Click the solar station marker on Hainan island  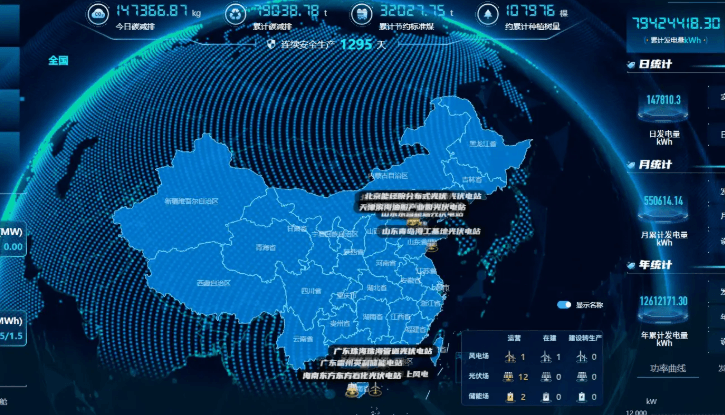(352, 390)
